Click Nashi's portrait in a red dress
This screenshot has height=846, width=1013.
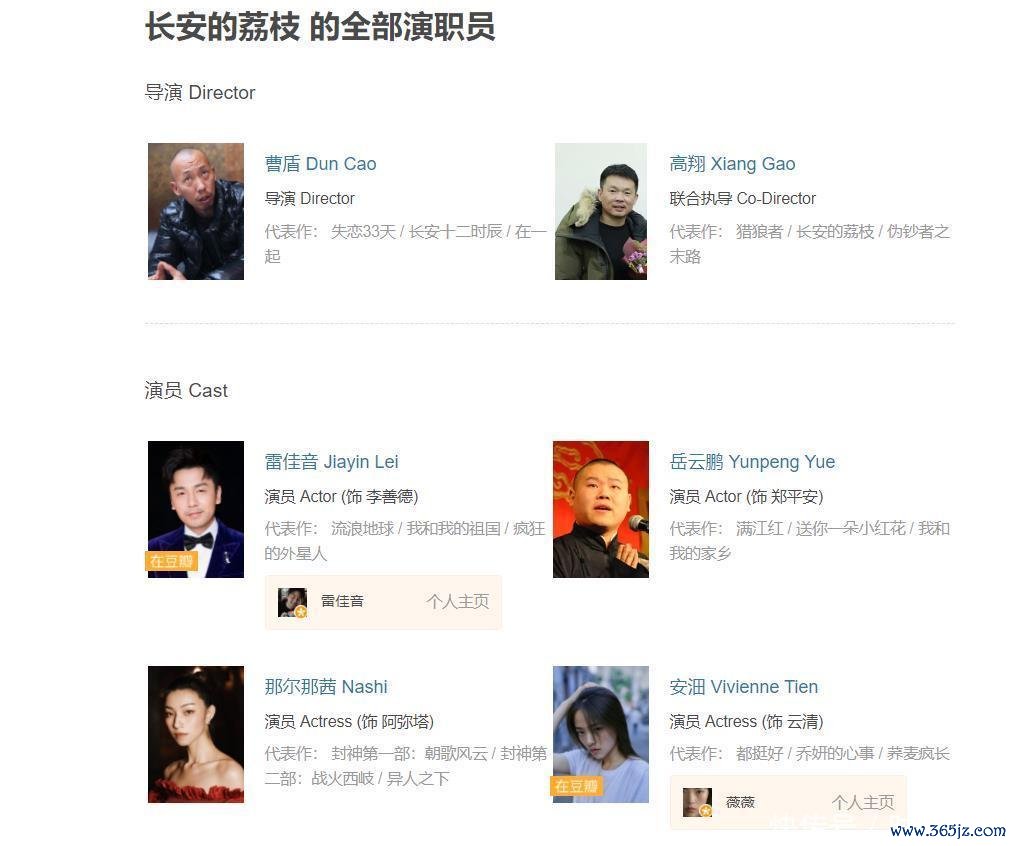coord(196,734)
